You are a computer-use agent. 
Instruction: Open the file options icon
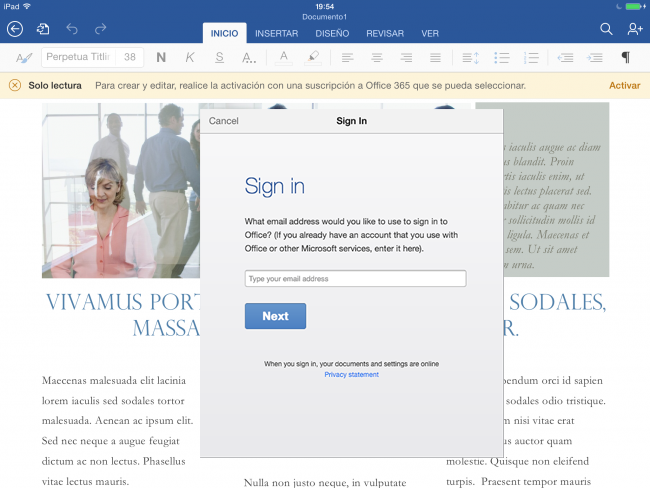click(x=43, y=30)
